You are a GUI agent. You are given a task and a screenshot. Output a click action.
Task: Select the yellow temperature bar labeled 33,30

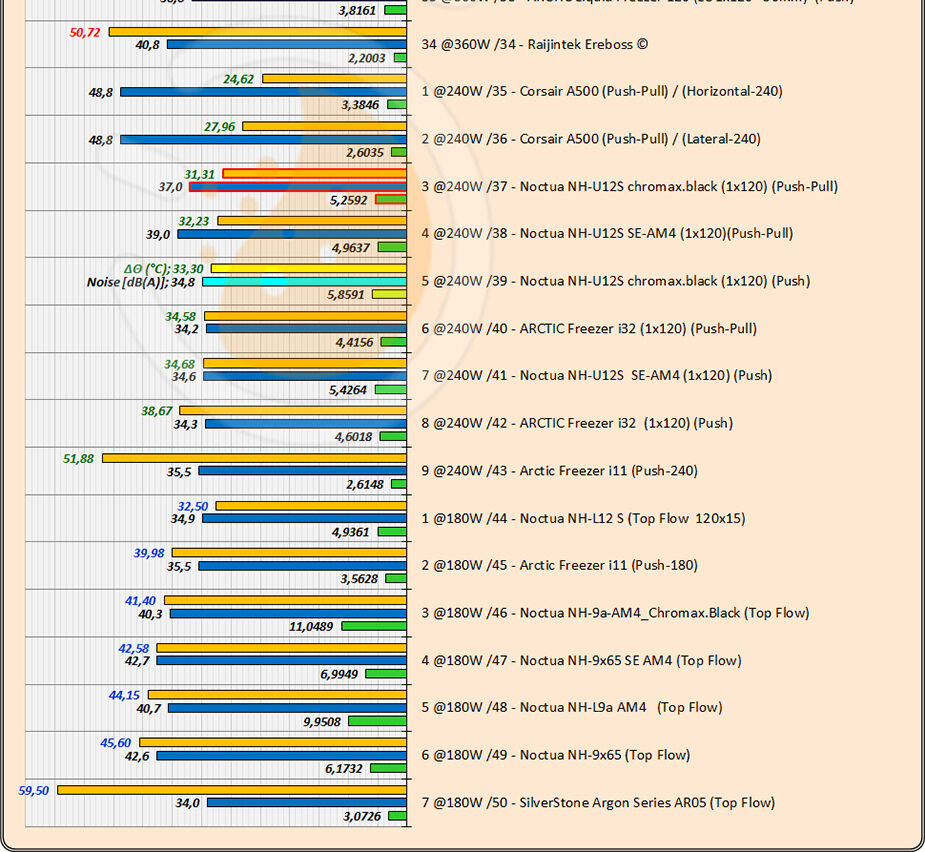[309, 268]
